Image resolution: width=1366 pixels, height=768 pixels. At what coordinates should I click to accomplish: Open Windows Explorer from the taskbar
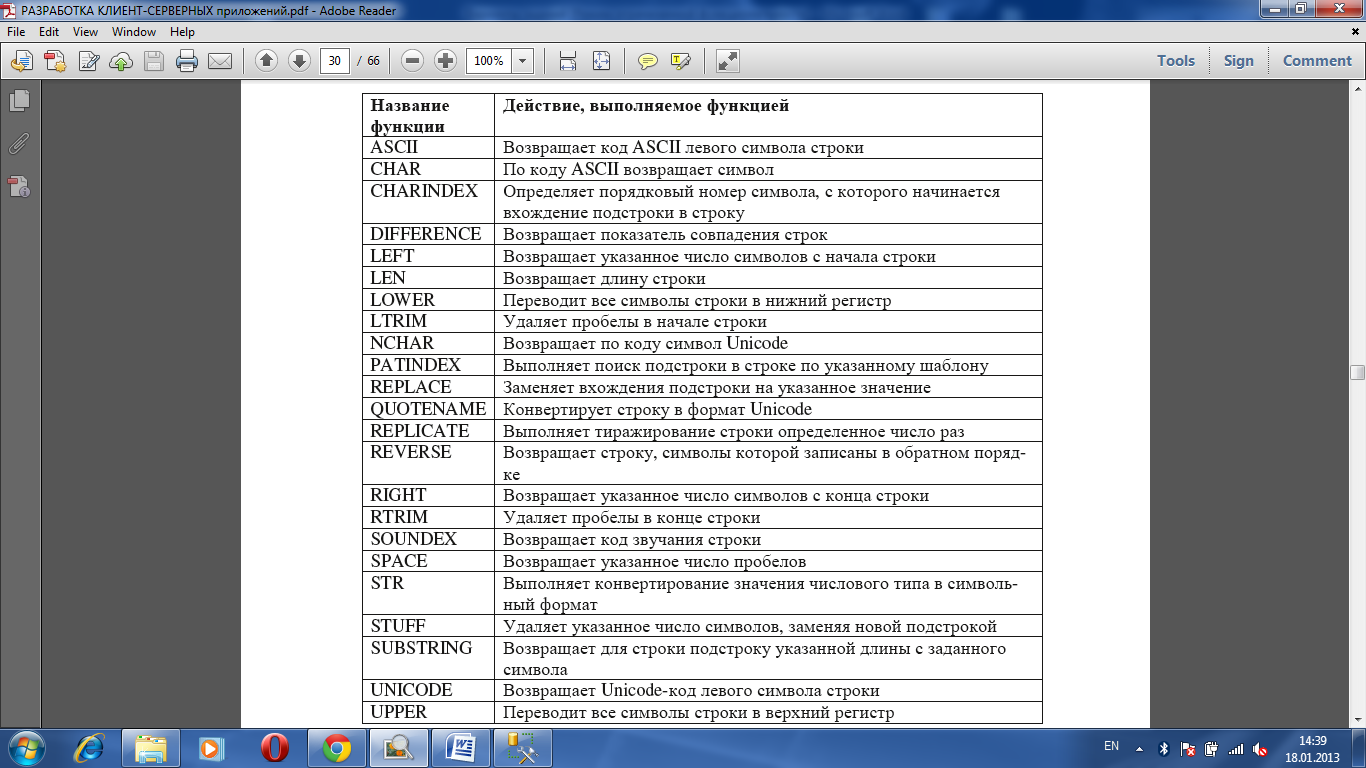pos(152,747)
